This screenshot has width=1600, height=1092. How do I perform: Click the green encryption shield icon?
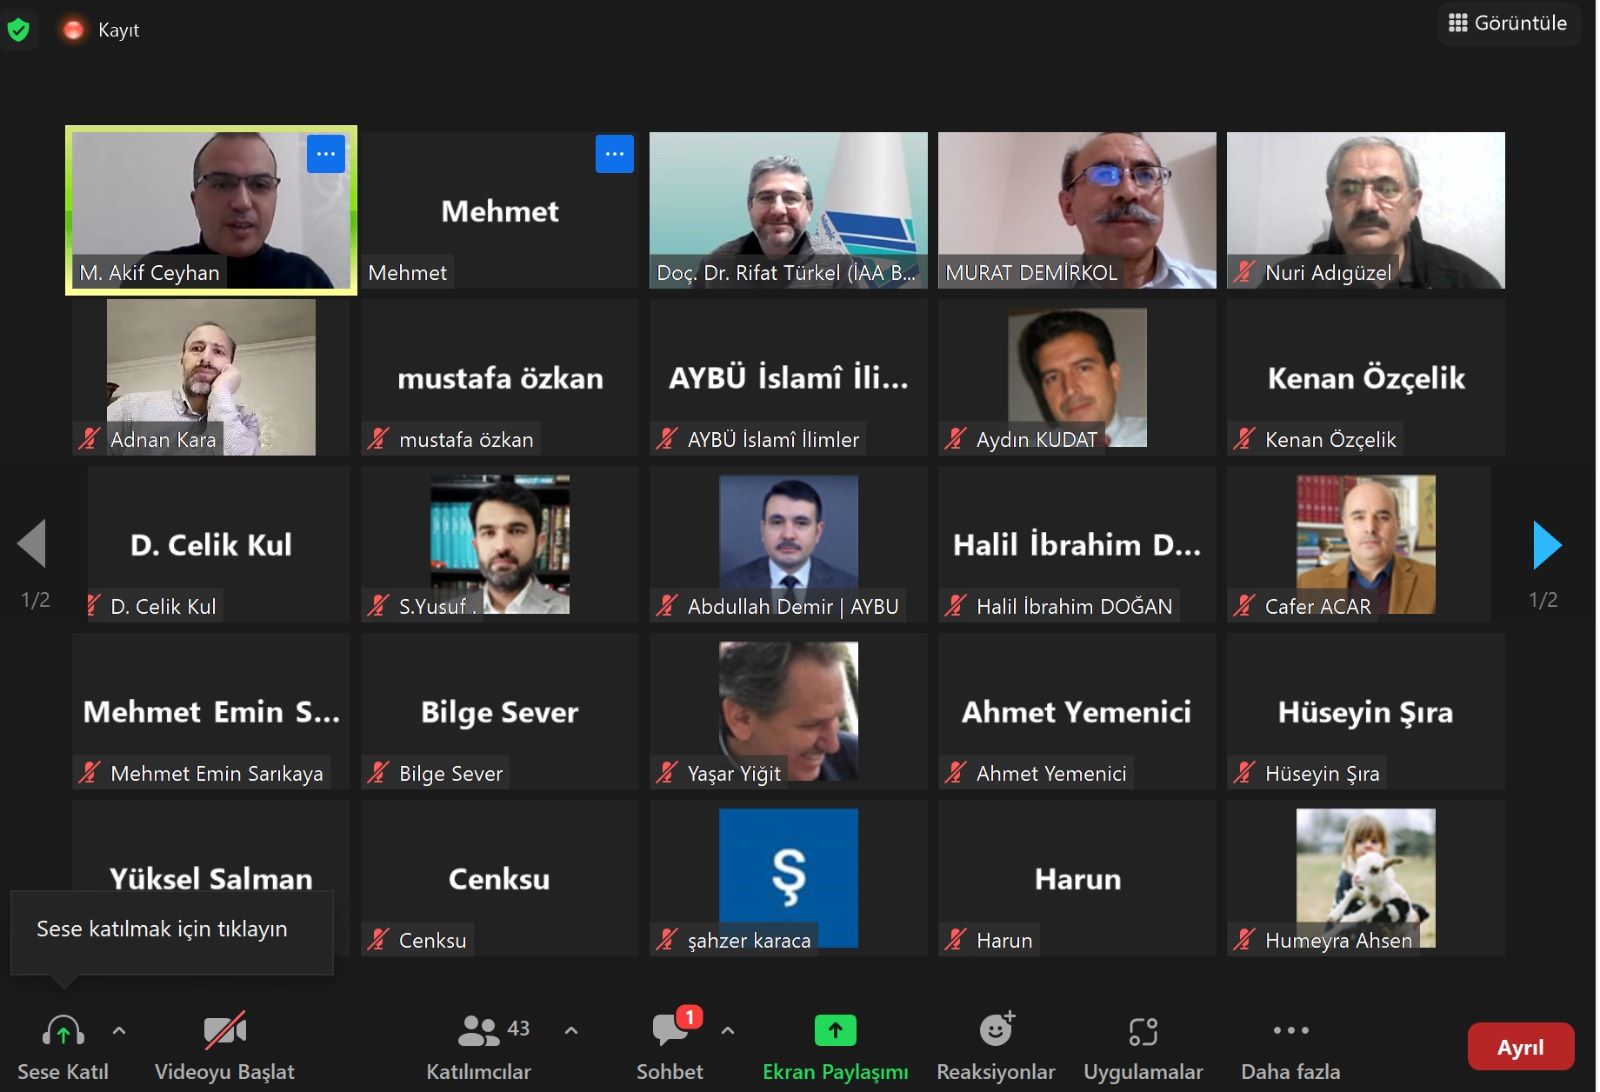click(18, 30)
